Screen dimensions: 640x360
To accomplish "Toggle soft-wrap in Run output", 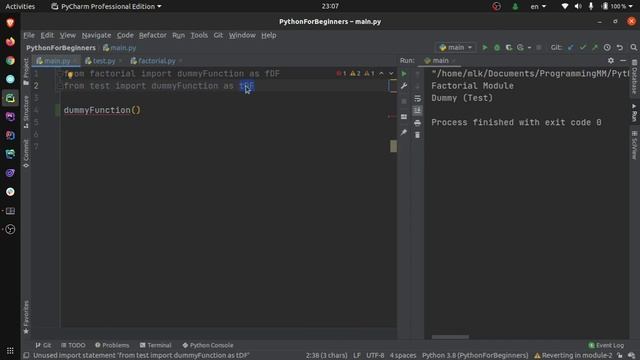I will (x=417, y=98).
